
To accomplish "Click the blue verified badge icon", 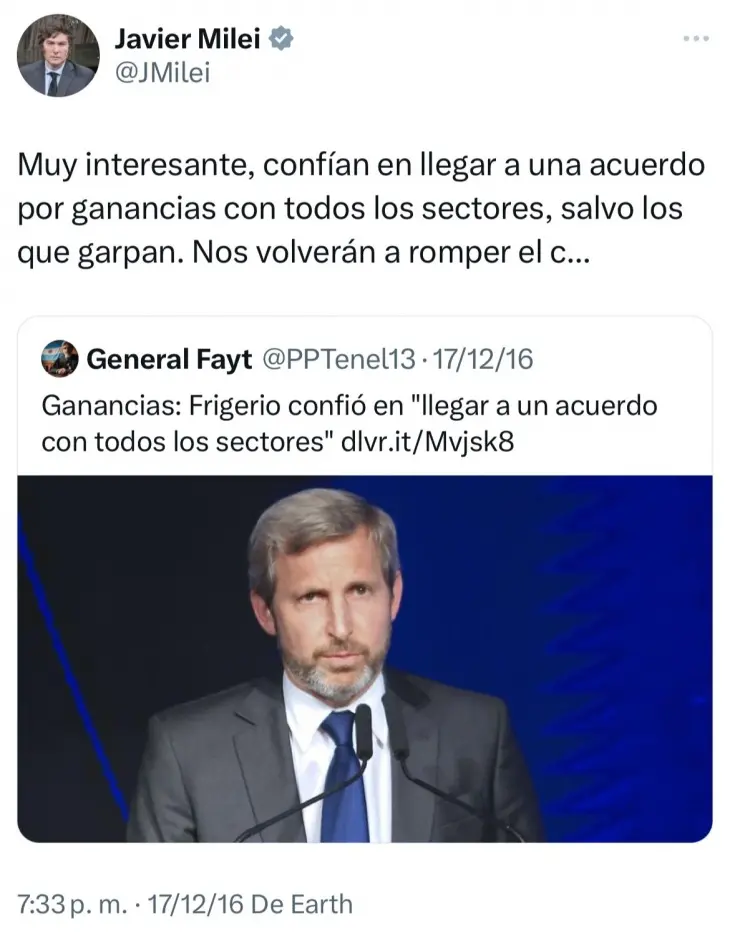I will click(x=281, y=38).
